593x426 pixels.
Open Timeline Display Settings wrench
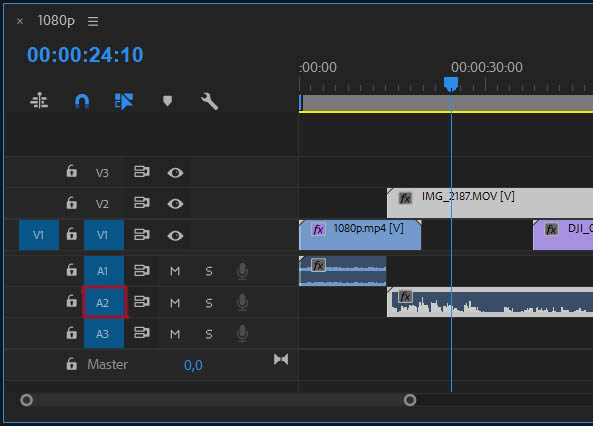[x=209, y=101]
